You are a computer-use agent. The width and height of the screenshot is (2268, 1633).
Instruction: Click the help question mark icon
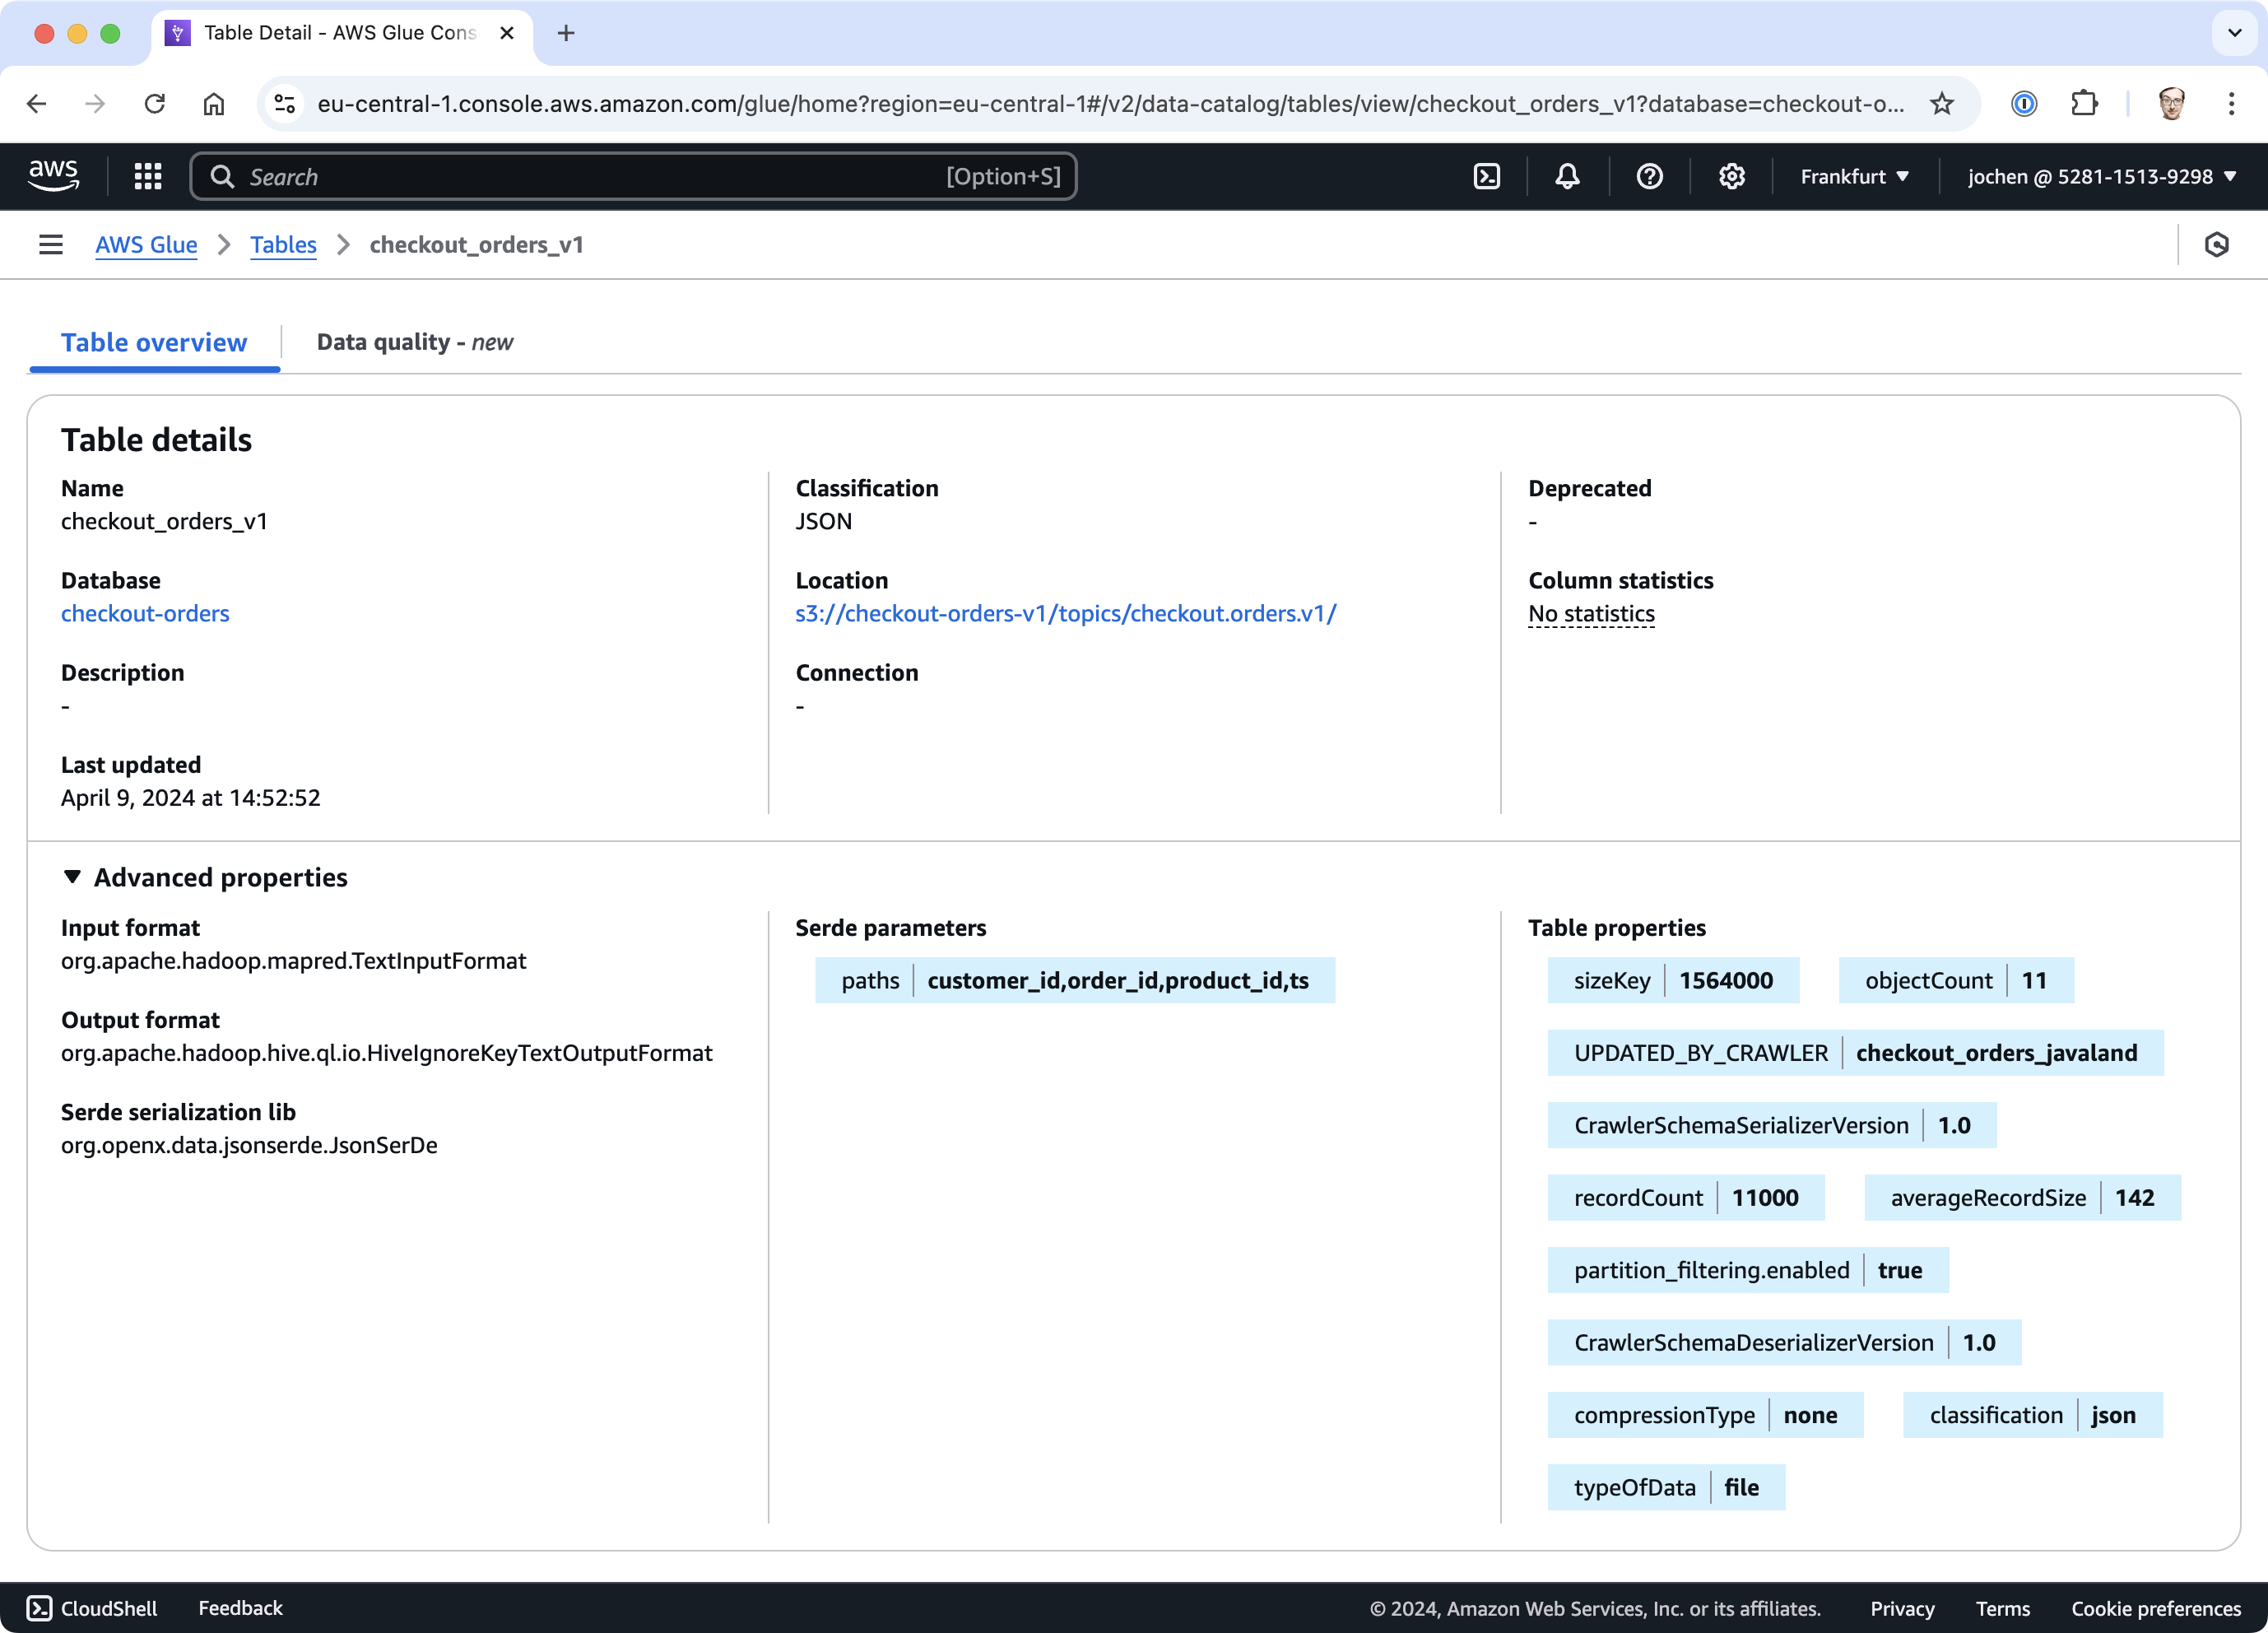[1650, 176]
